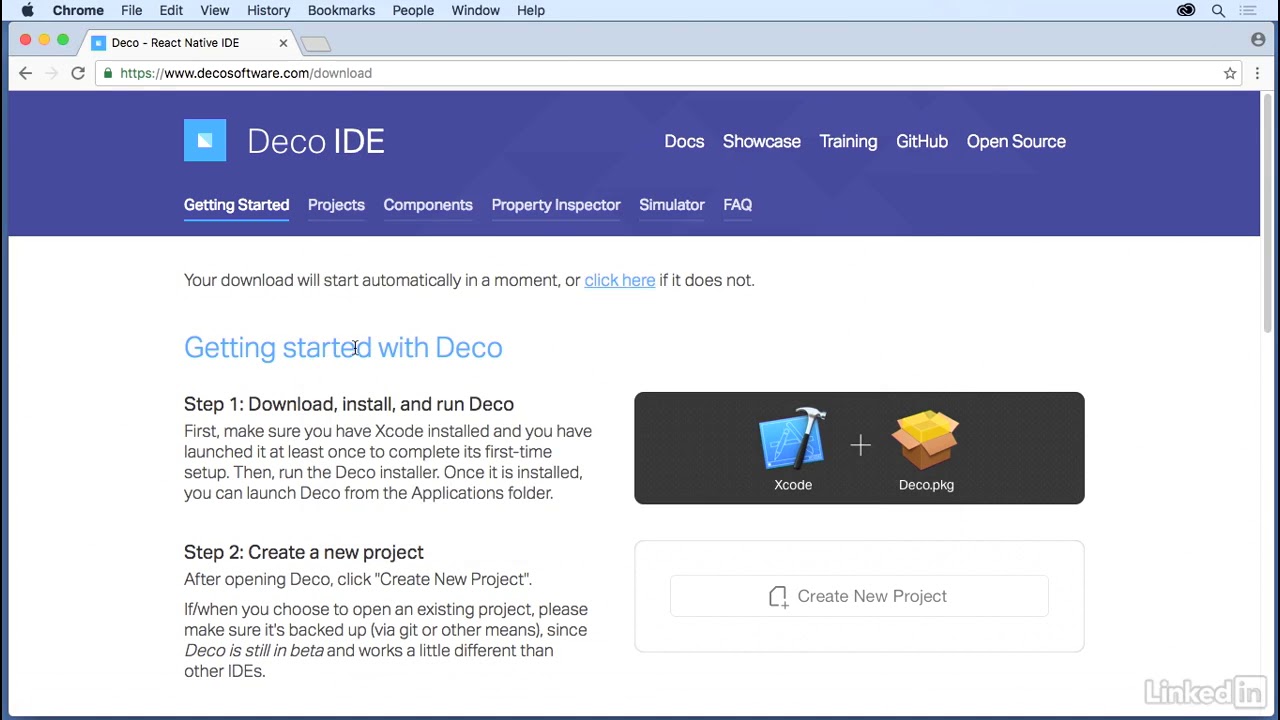
Task: Open the Edit menu
Action: click(171, 10)
